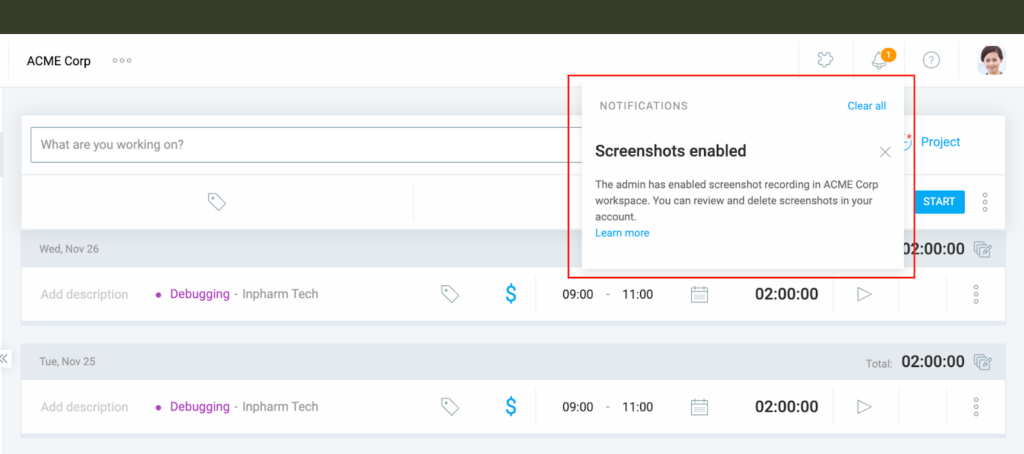Toggle billable dollar sign on Nov 26 entry
This screenshot has height=454, width=1024.
coord(511,294)
